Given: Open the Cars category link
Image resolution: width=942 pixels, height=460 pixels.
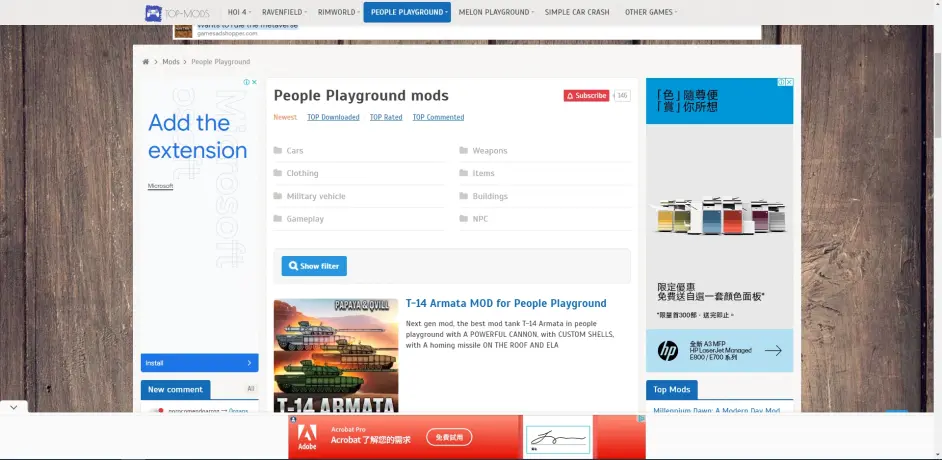Looking at the screenshot, I should pos(295,151).
